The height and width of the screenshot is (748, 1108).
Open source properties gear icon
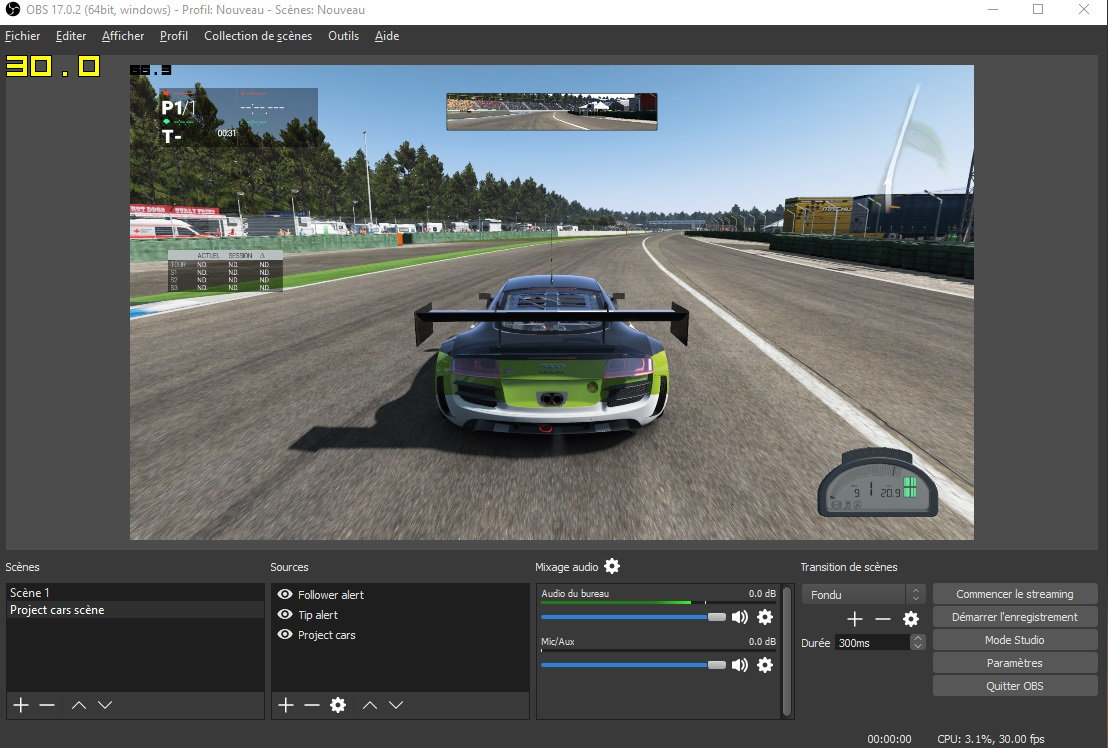point(338,705)
